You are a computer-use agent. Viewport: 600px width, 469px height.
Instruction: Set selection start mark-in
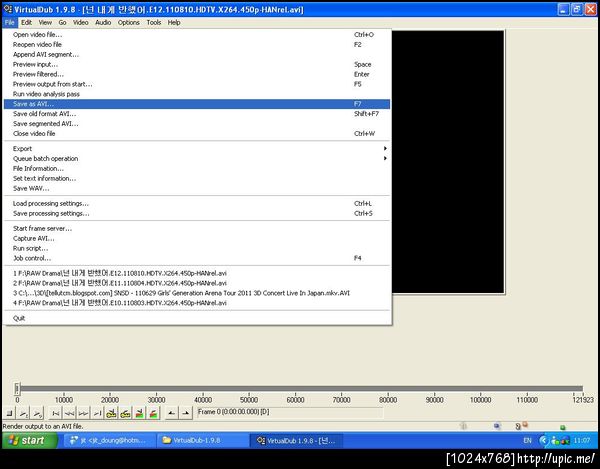pyautogui.click(x=172, y=413)
